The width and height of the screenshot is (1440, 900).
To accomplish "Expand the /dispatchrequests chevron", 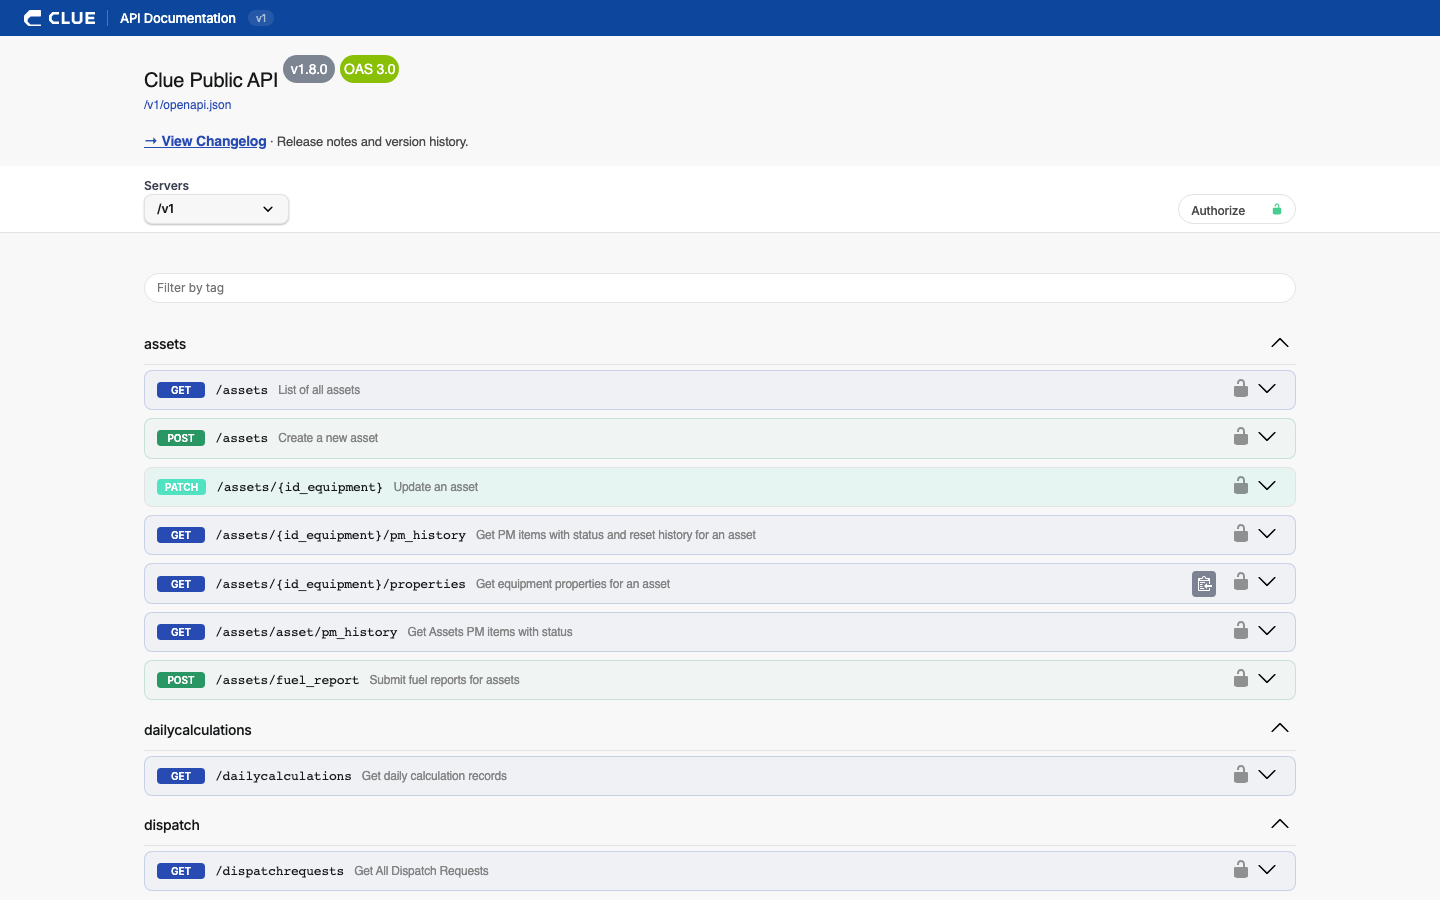I will tap(1267, 870).
